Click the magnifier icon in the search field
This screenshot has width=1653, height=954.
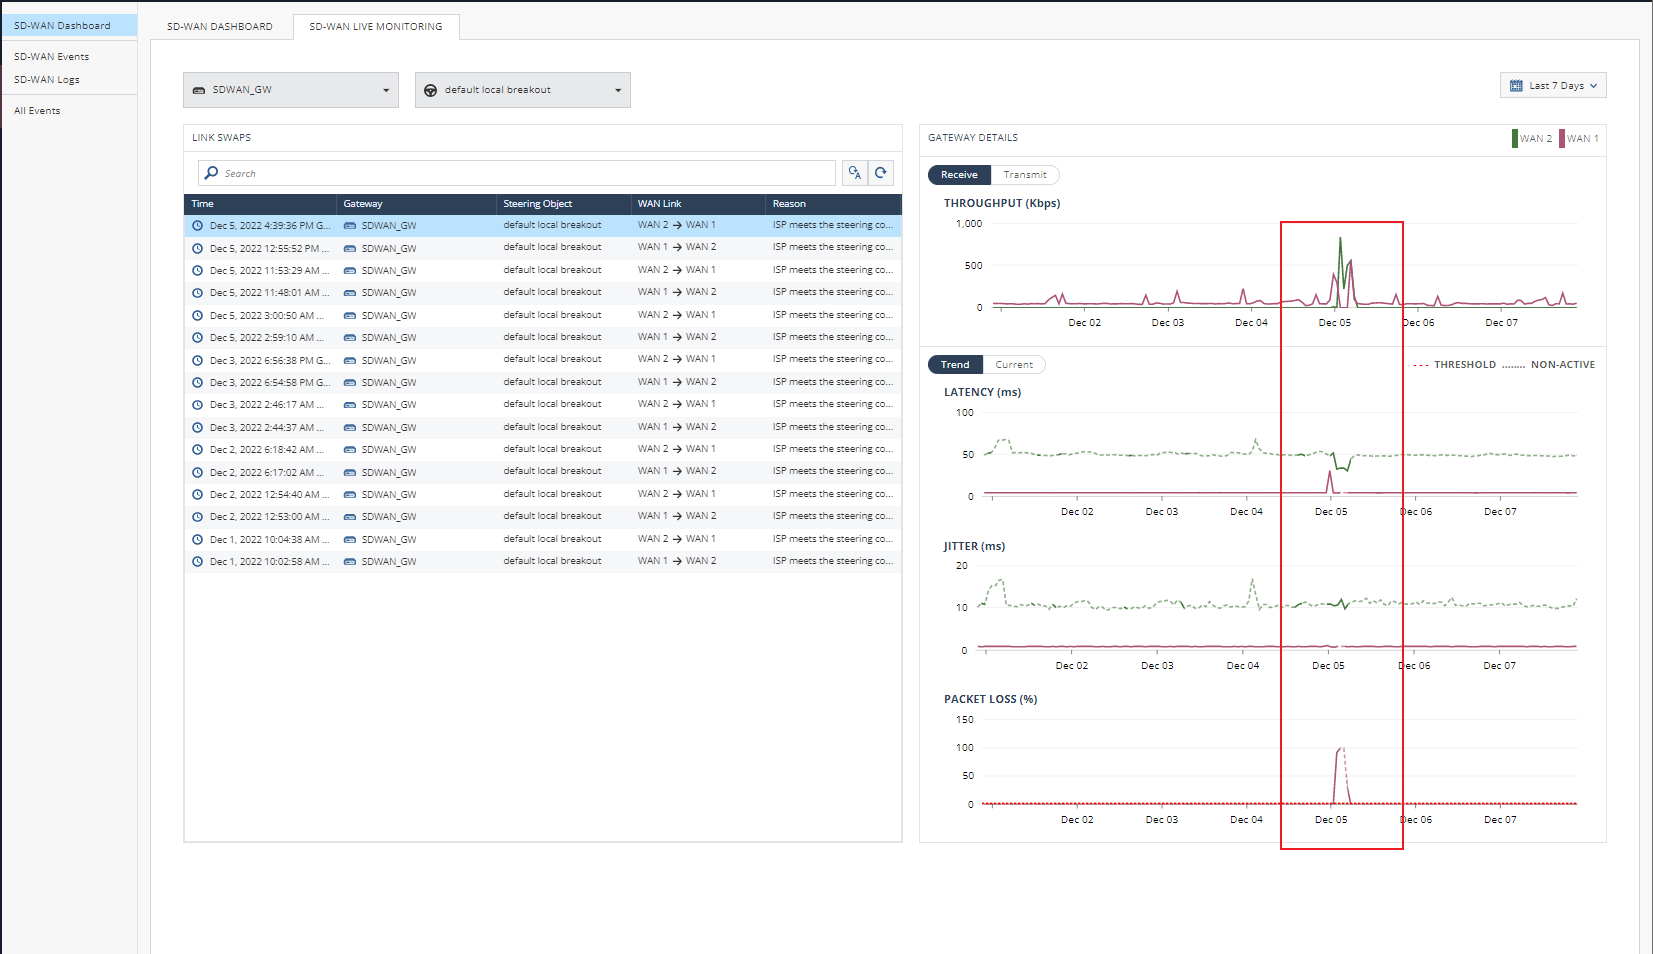[x=211, y=173]
